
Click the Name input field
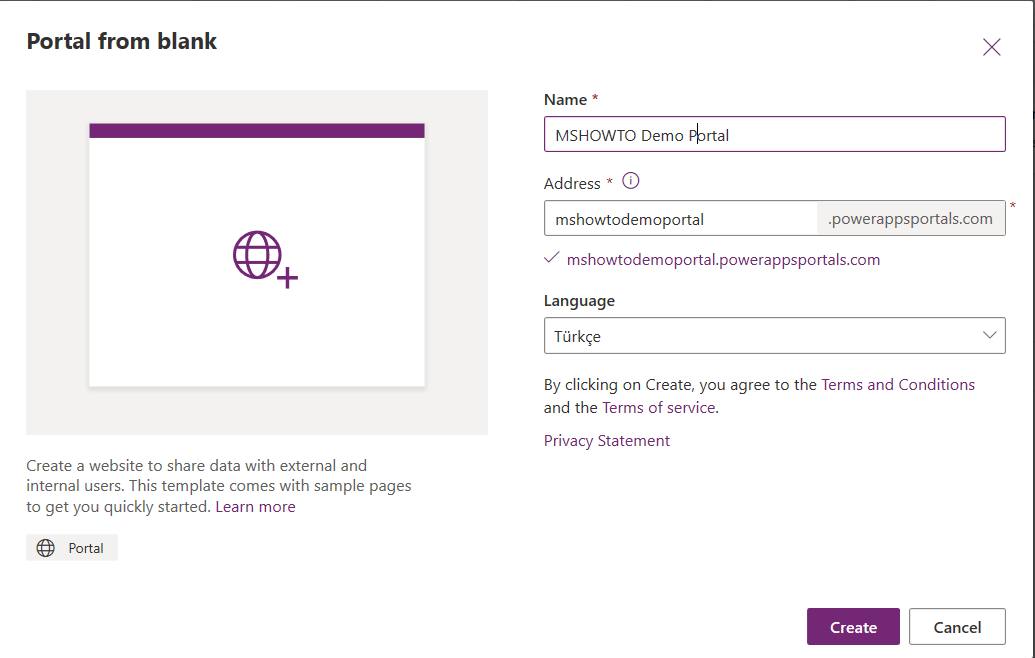(774, 135)
